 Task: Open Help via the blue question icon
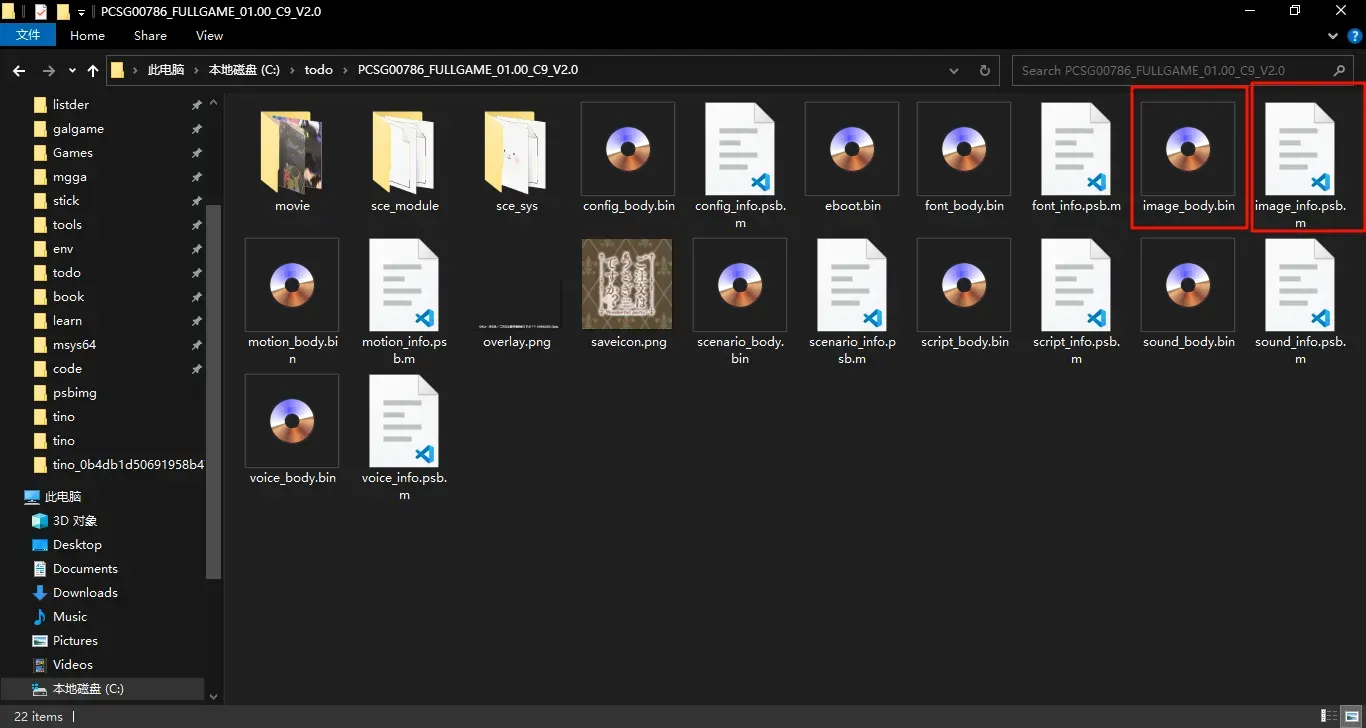coord(1355,36)
